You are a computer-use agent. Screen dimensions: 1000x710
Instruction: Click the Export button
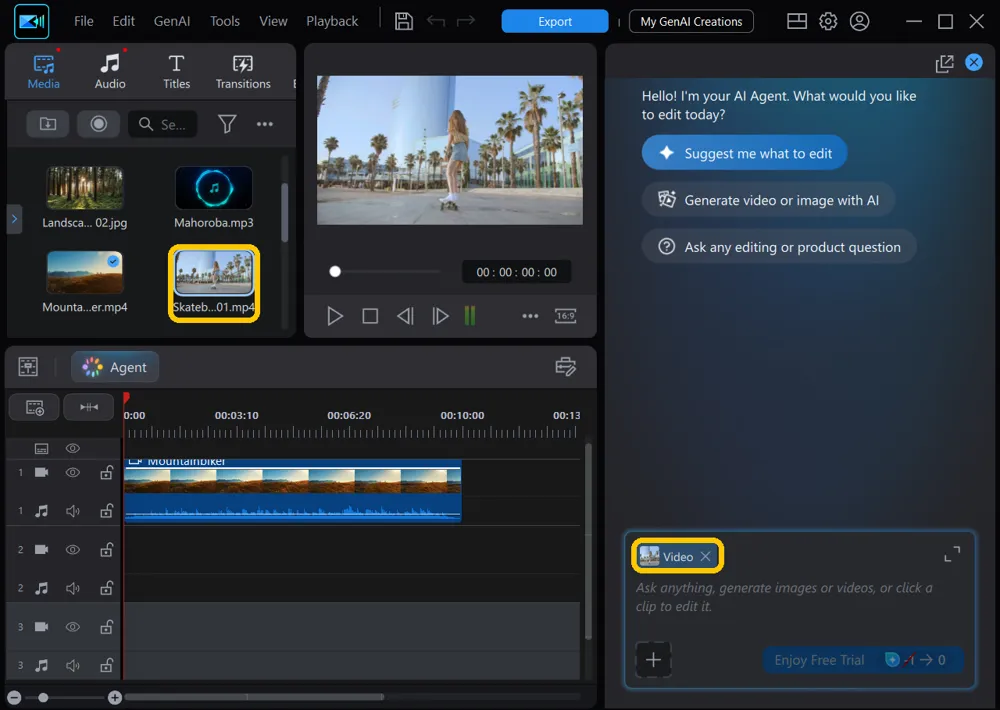click(554, 21)
